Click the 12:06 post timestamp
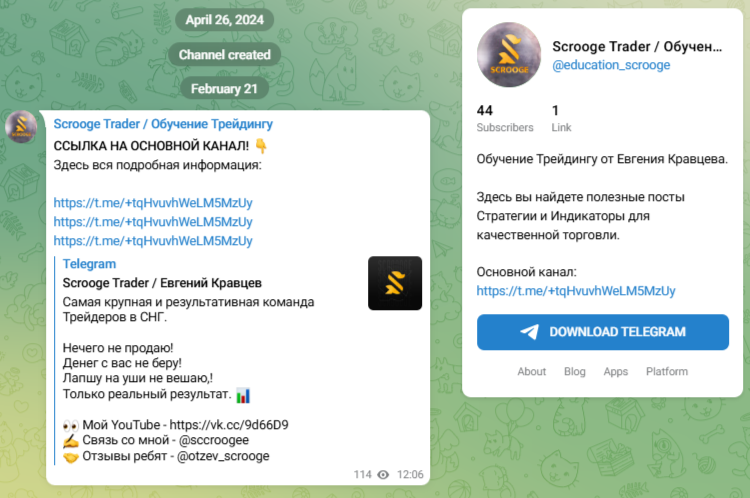 [x=410, y=475]
